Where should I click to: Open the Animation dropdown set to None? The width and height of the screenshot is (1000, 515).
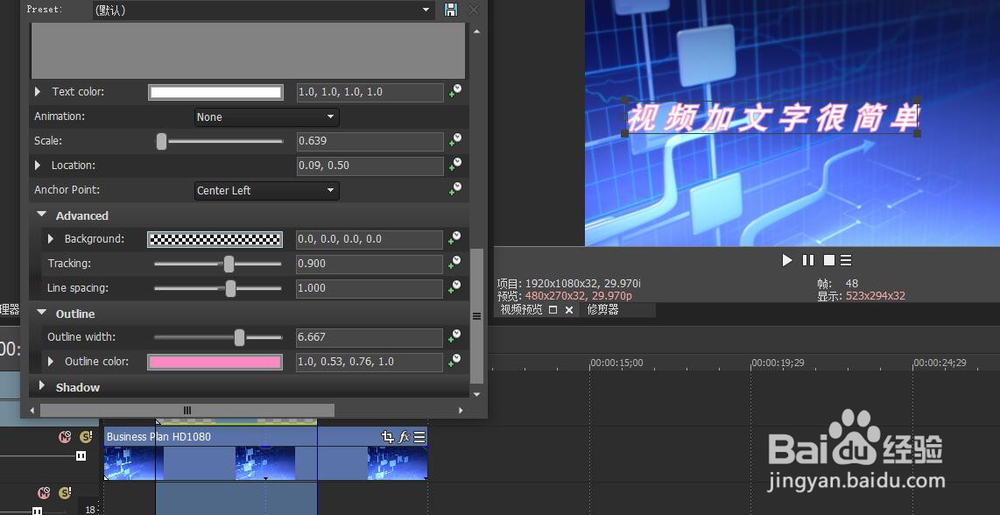tap(267, 117)
